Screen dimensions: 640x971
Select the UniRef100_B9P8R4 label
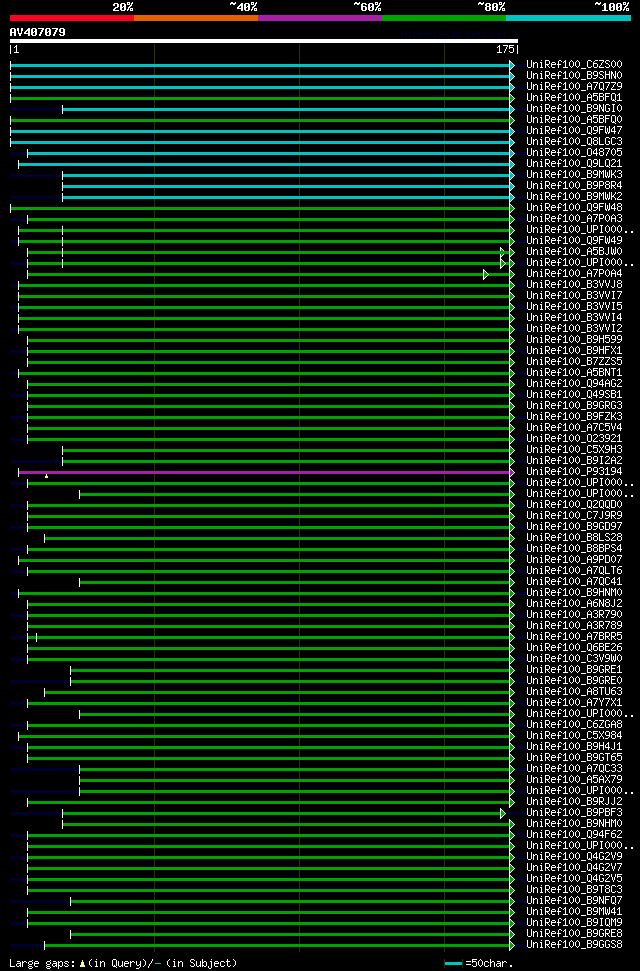coord(574,186)
